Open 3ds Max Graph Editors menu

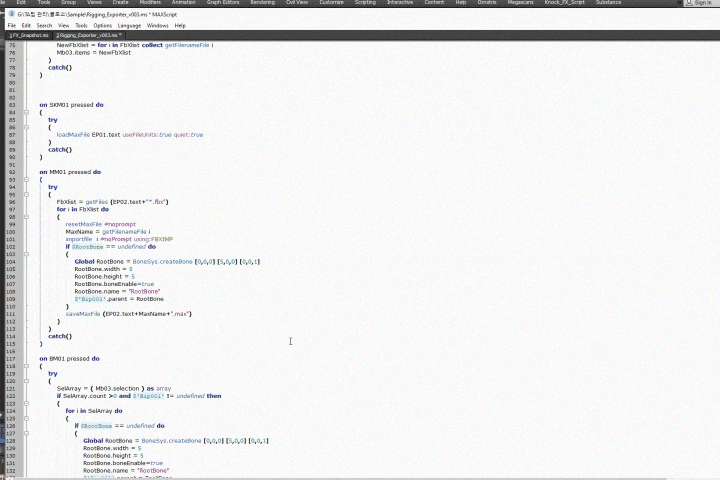pyautogui.click(x=223, y=2)
